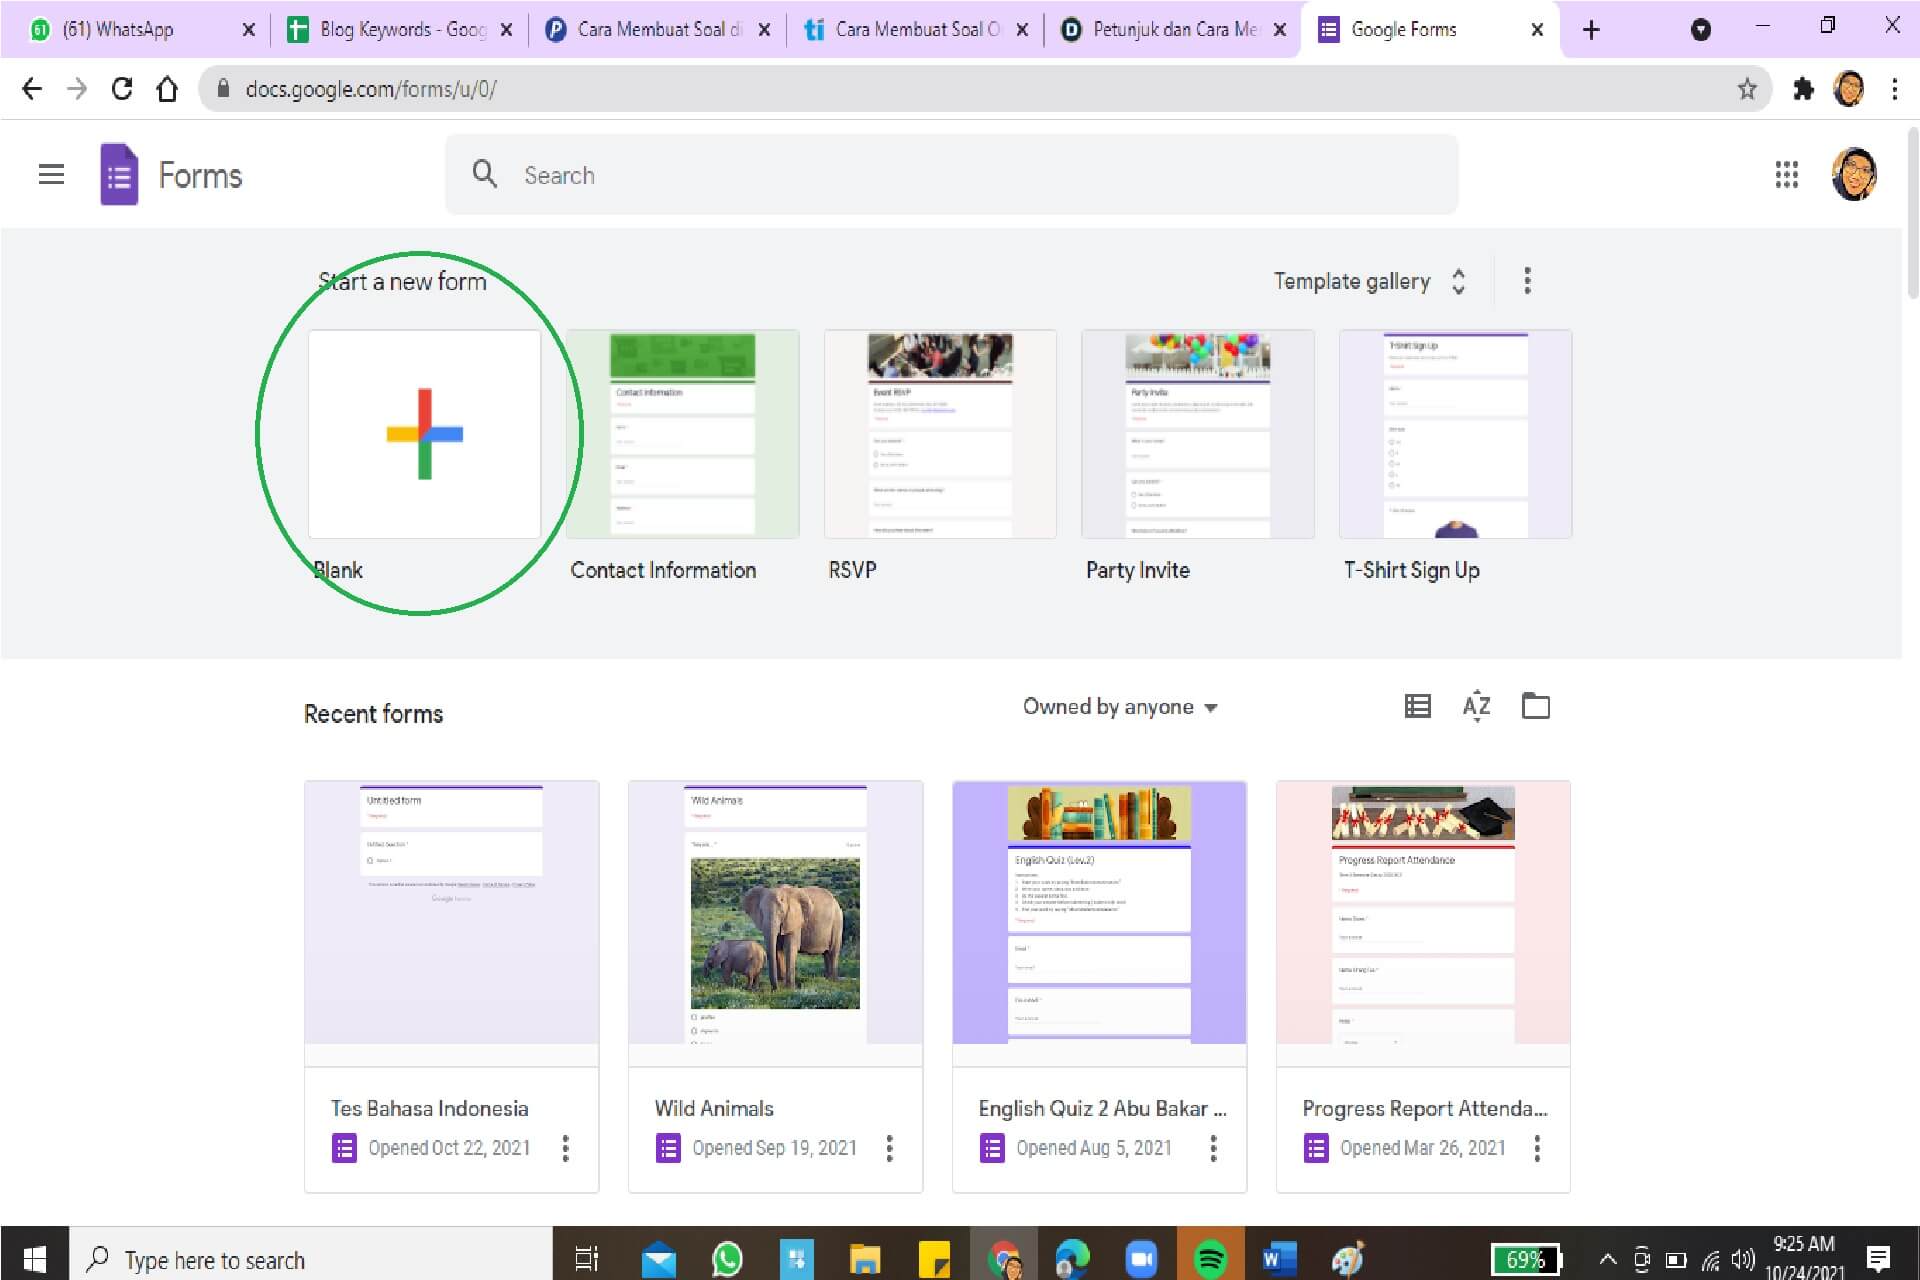Click three-dot menu on Wild Animals form
This screenshot has height=1280, width=1920.
pos(889,1147)
